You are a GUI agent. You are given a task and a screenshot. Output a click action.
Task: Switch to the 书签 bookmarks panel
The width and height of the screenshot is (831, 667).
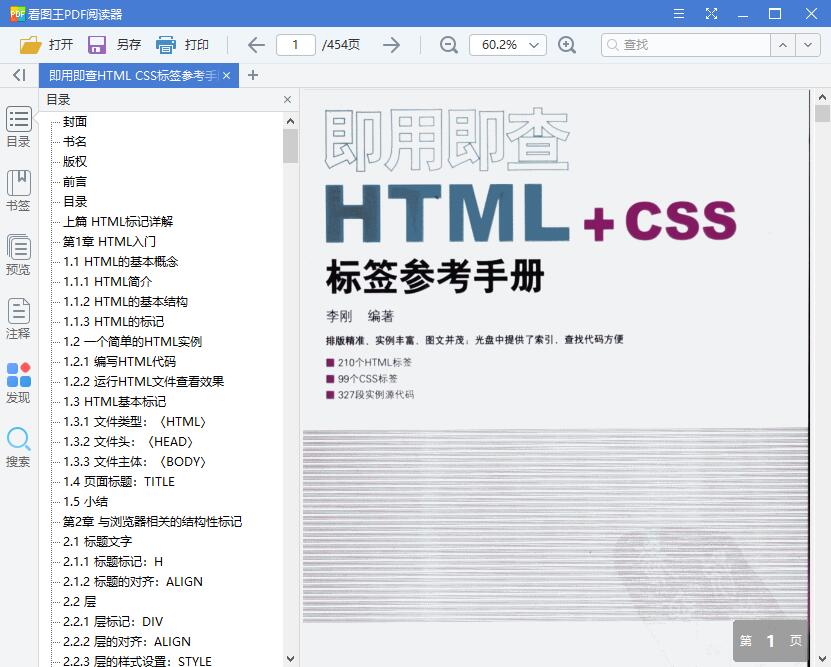tap(18, 190)
